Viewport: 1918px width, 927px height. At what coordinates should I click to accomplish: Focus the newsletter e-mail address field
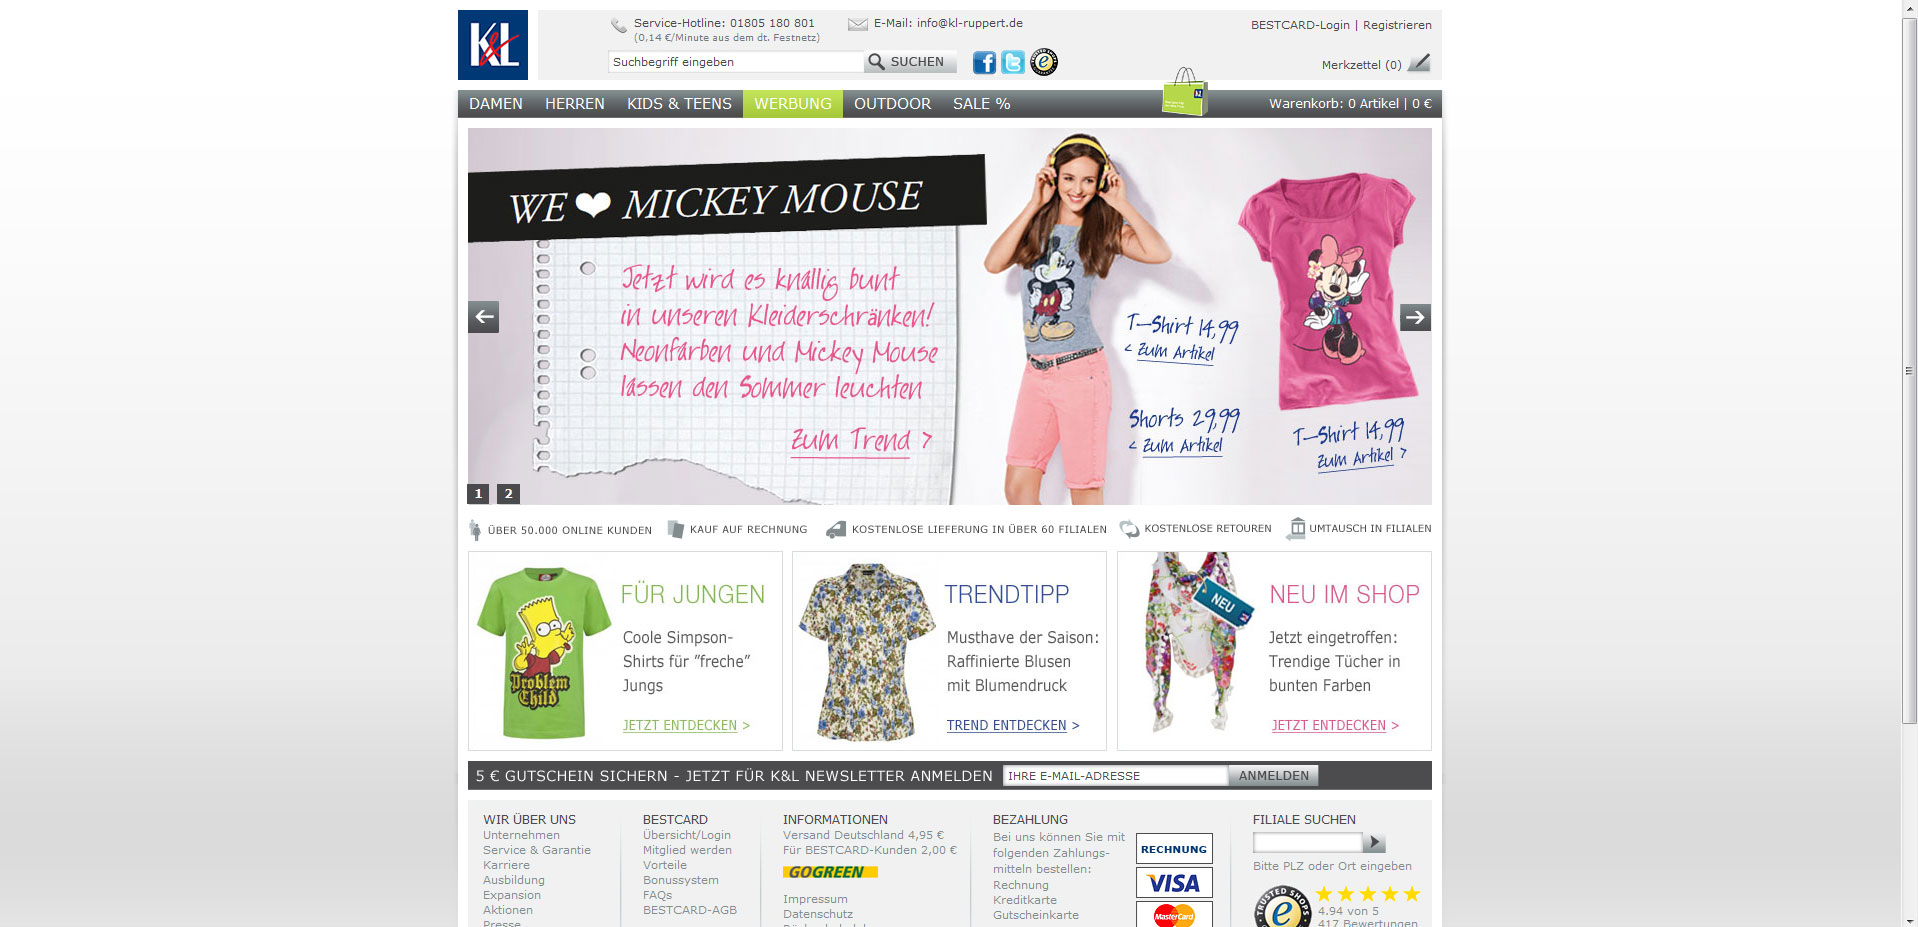(x=1114, y=776)
